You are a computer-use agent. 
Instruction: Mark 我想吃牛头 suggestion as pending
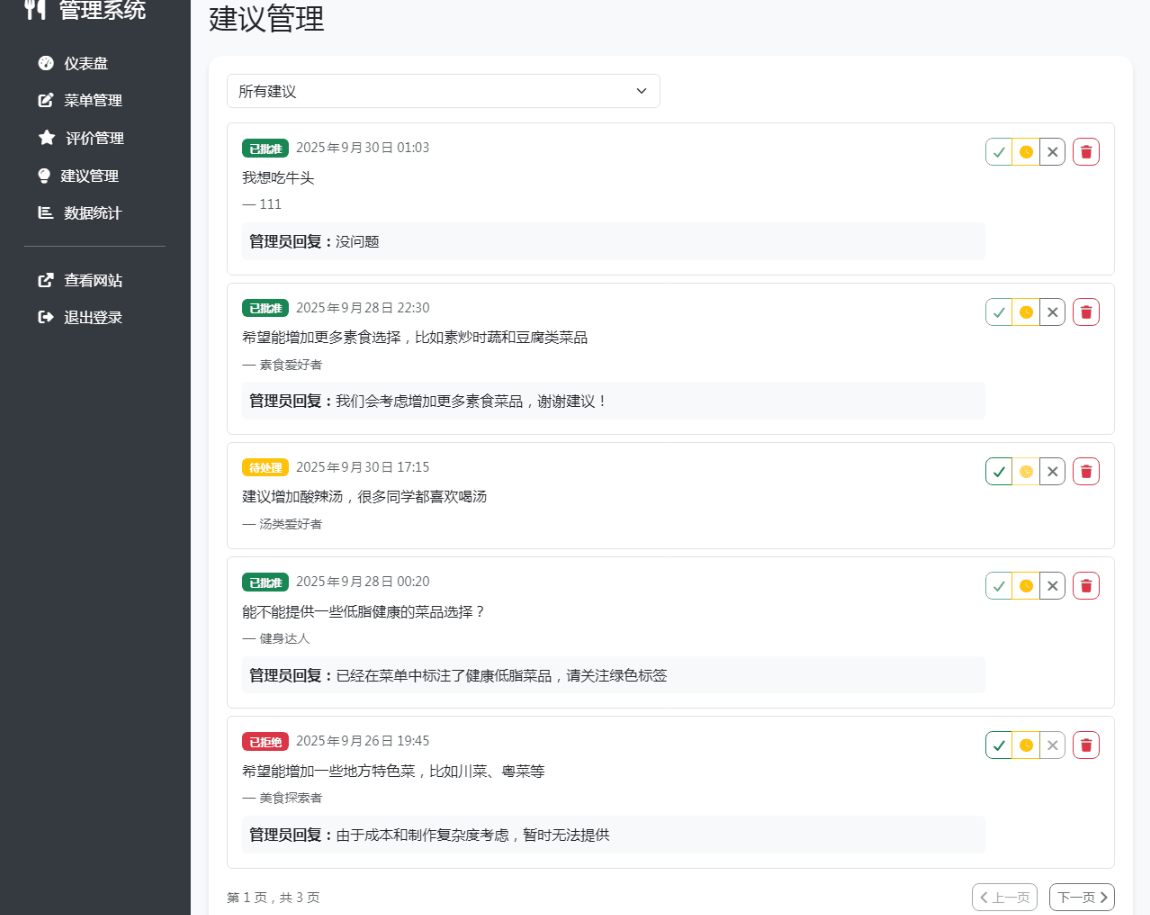1026,152
